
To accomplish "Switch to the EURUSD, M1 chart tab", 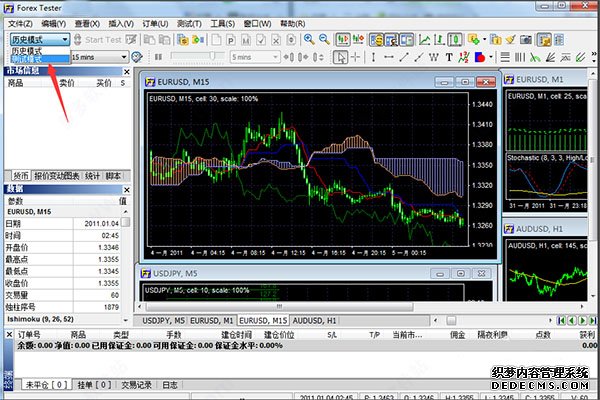I will coord(212,320).
